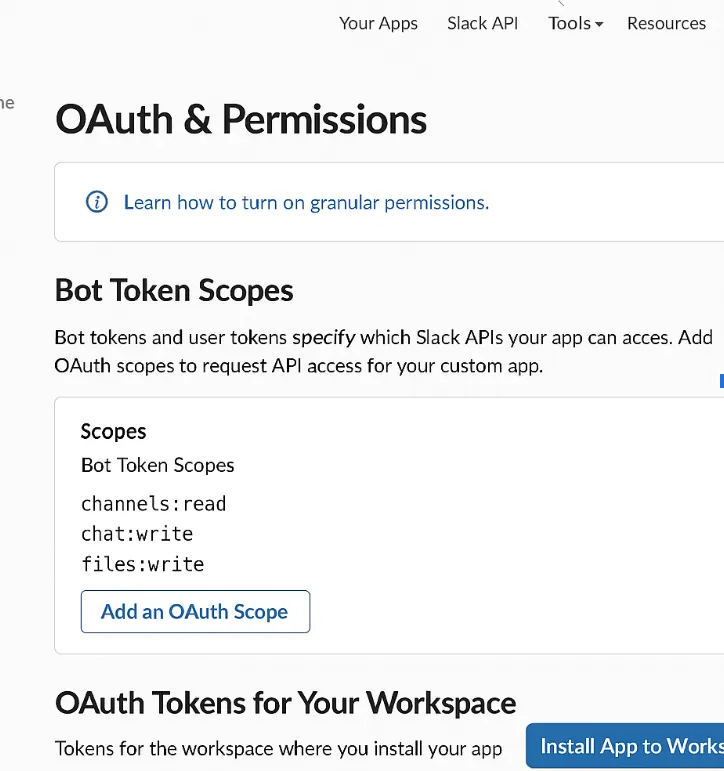This screenshot has height=771, width=724.
Task: Click the OAuth Tokens for Your Workspace heading
Action: click(x=286, y=703)
